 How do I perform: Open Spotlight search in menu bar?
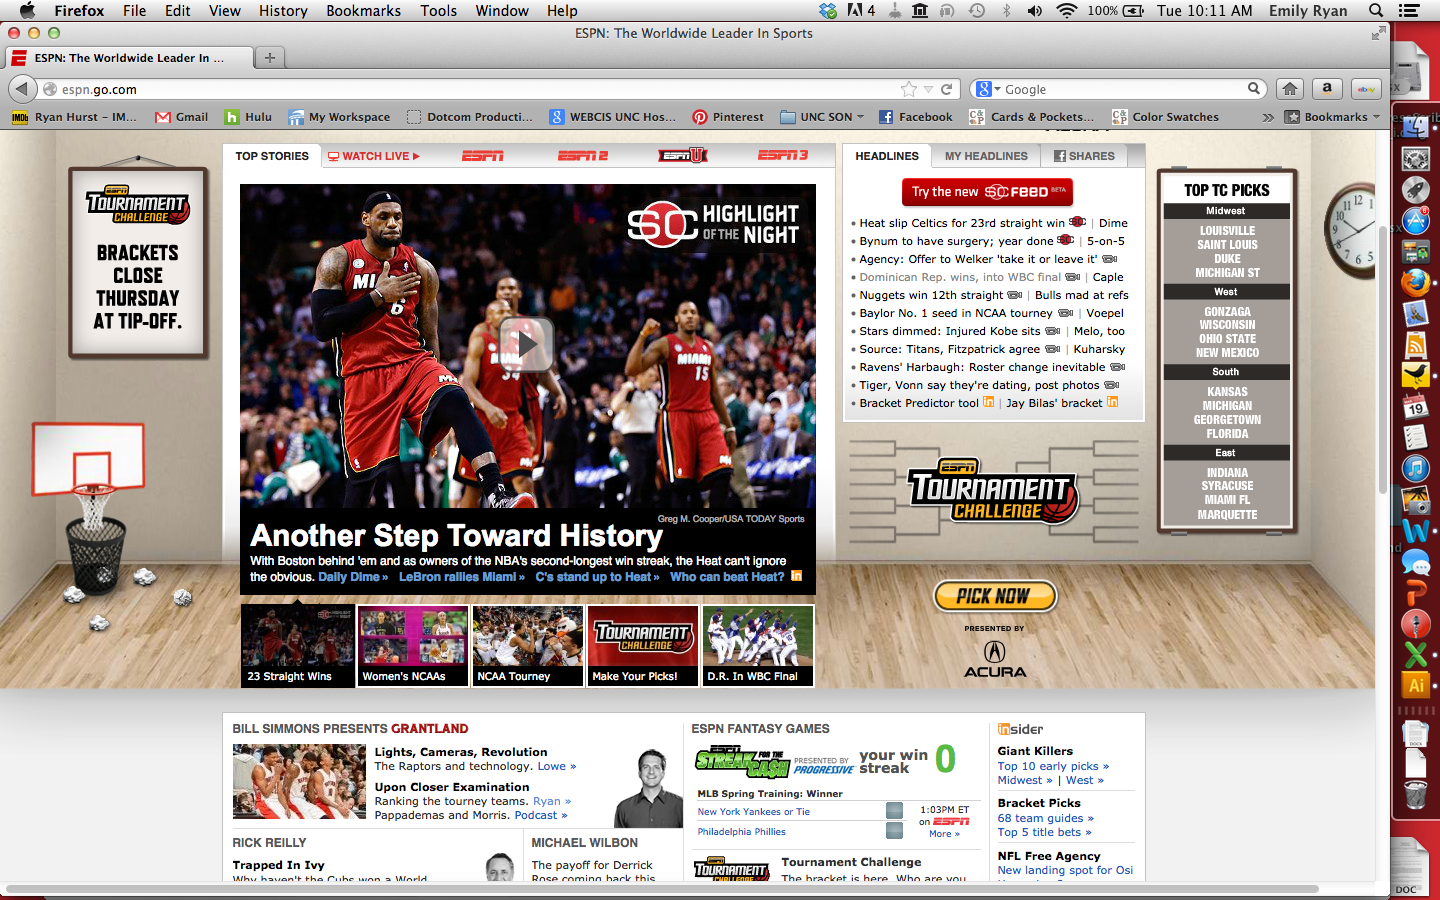click(1376, 10)
